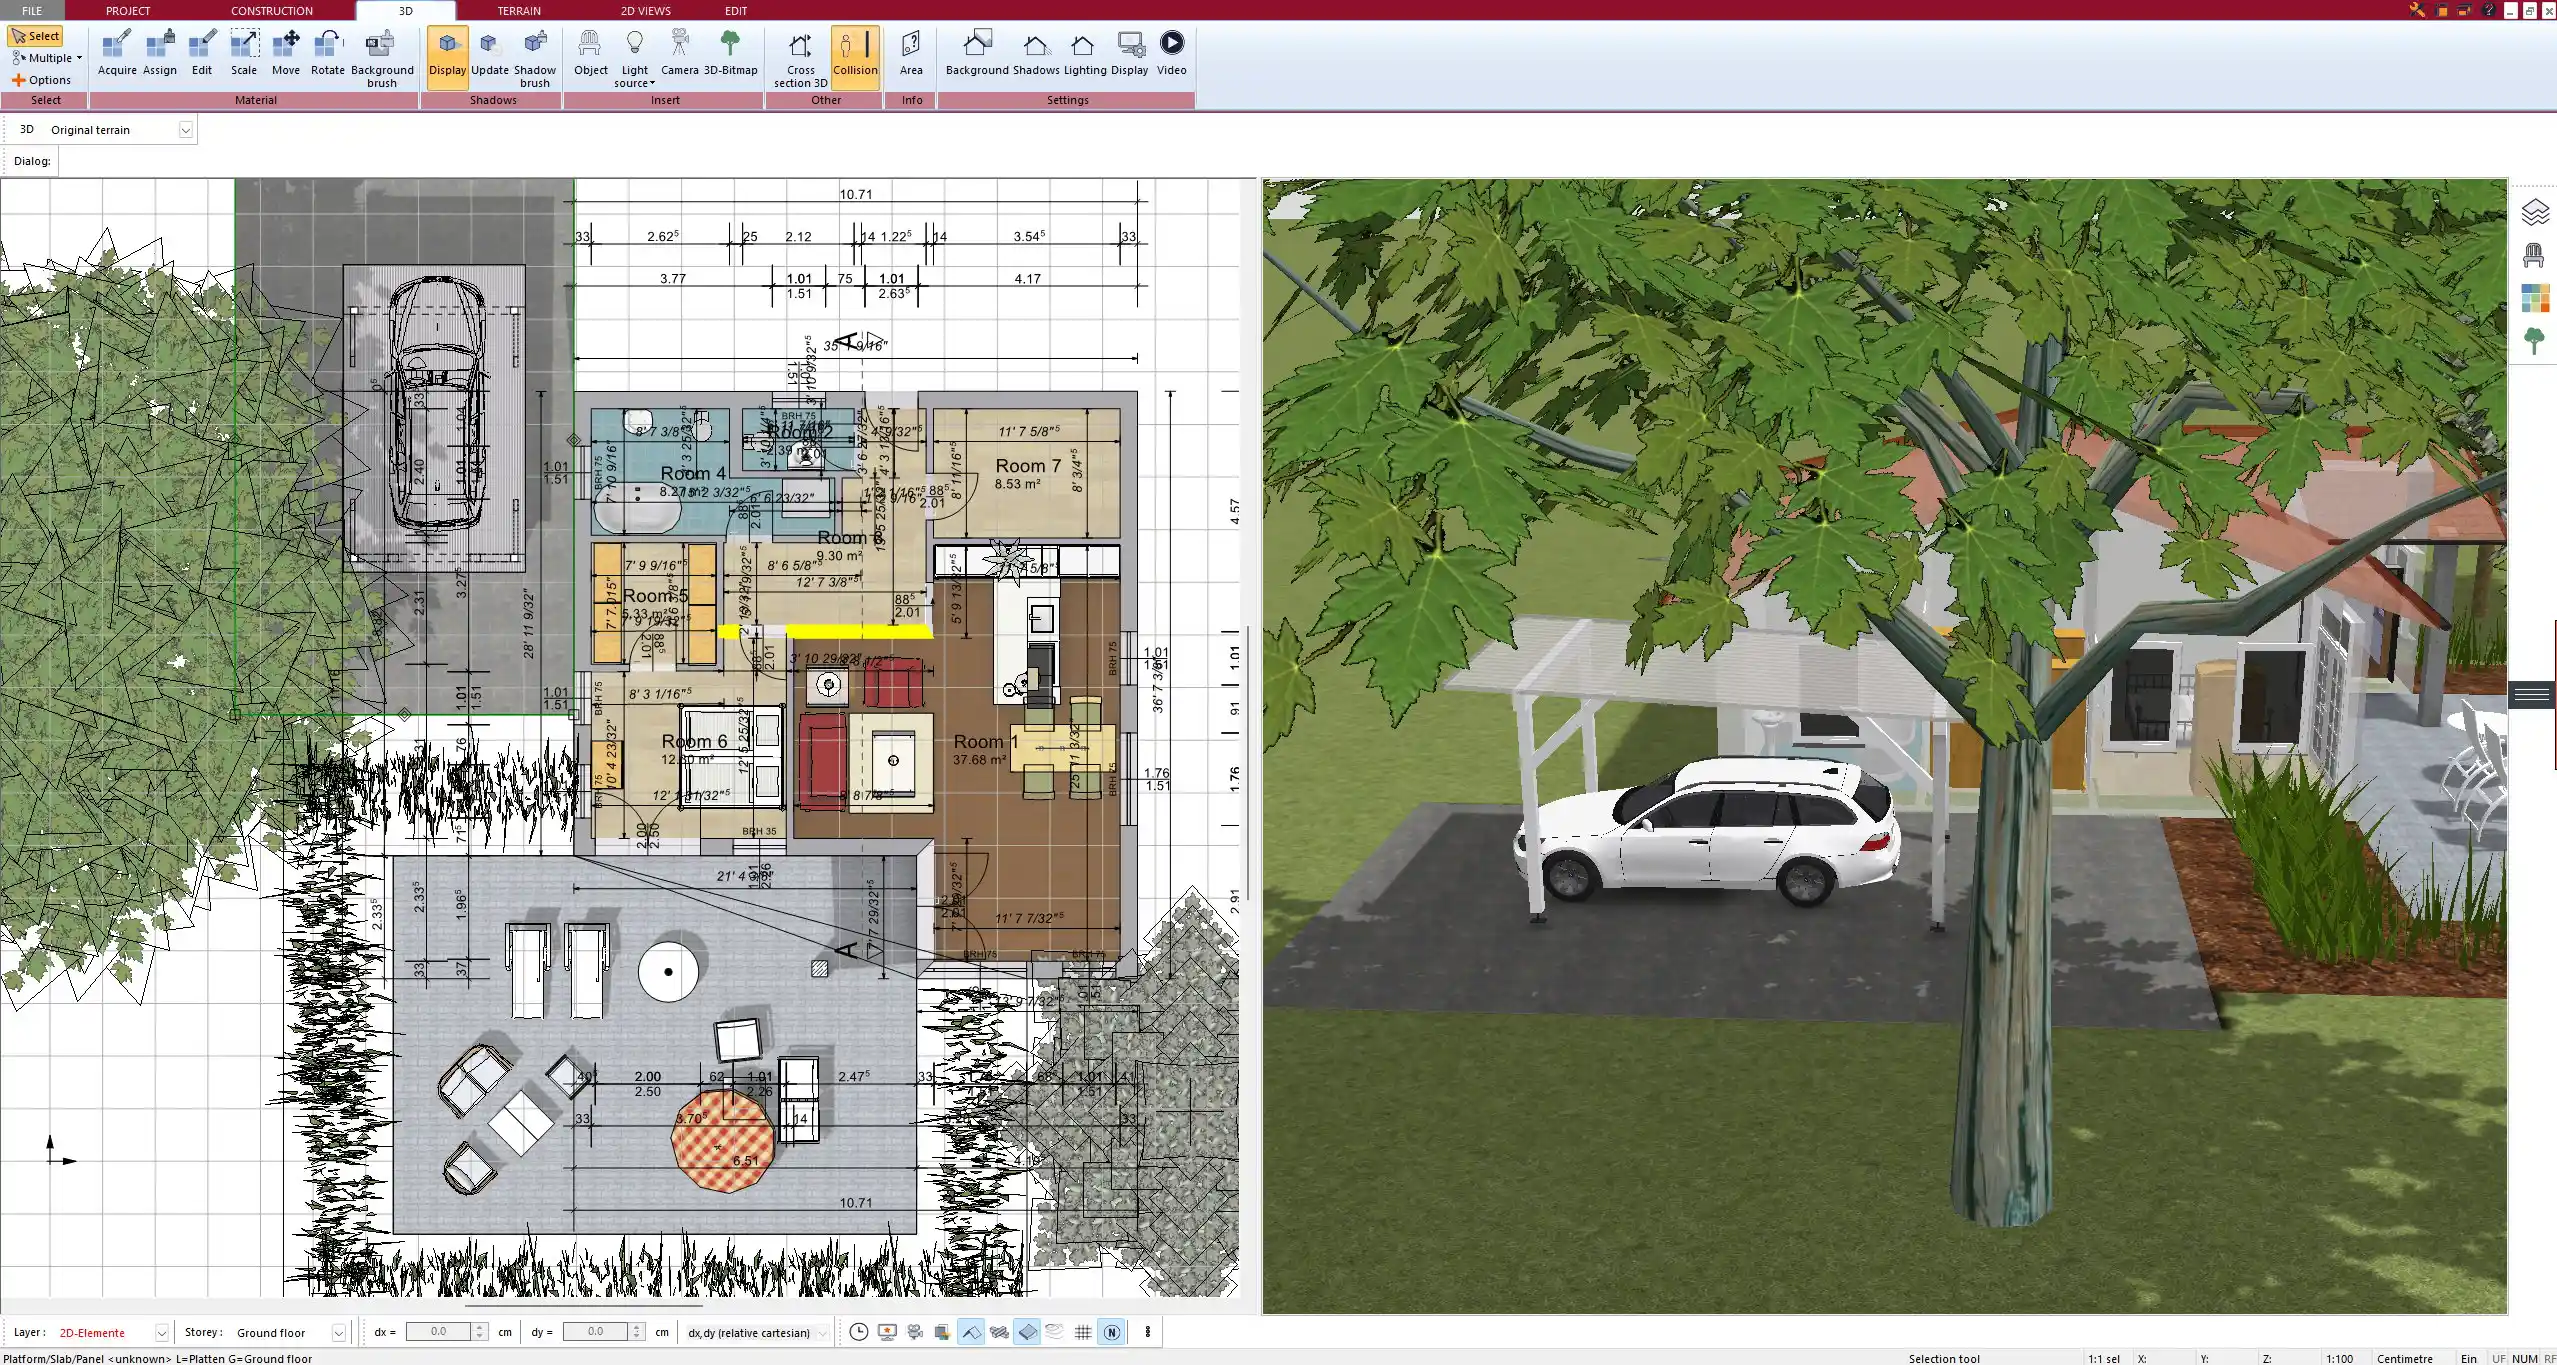Screen dimensions: 2557x1365
Task: Click the Area info tool
Action: pos(911,54)
